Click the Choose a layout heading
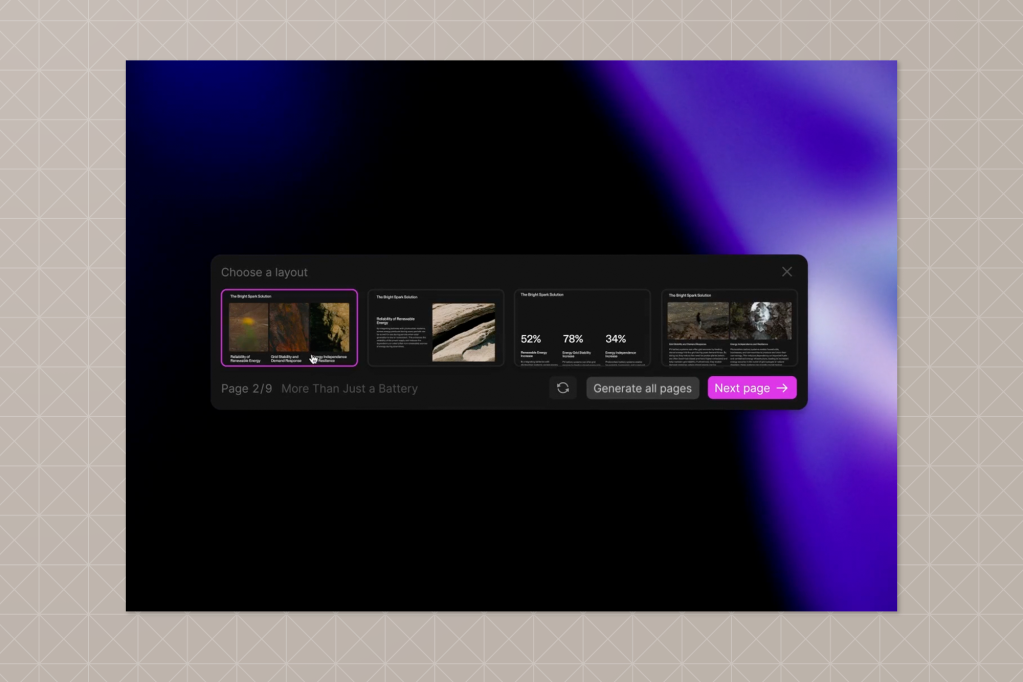The height and width of the screenshot is (682, 1023). (x=264, y=272)
